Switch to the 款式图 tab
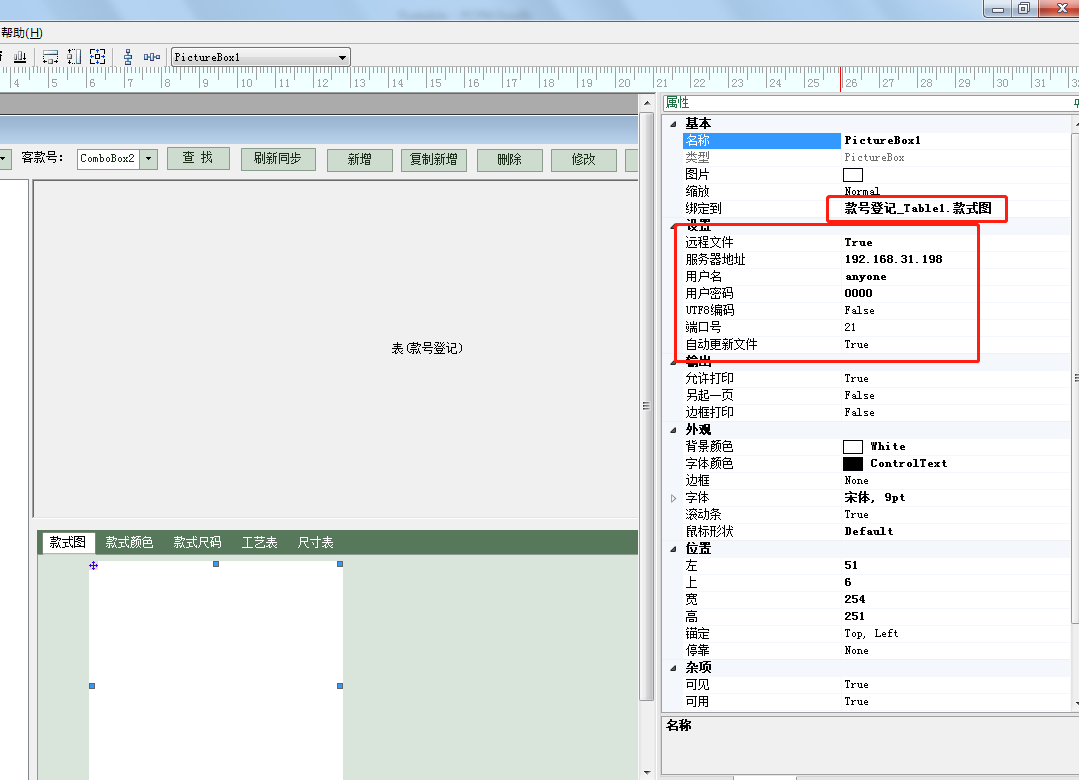The width and height of the screenshot is (1079, 780). click(x=67, y=542)
